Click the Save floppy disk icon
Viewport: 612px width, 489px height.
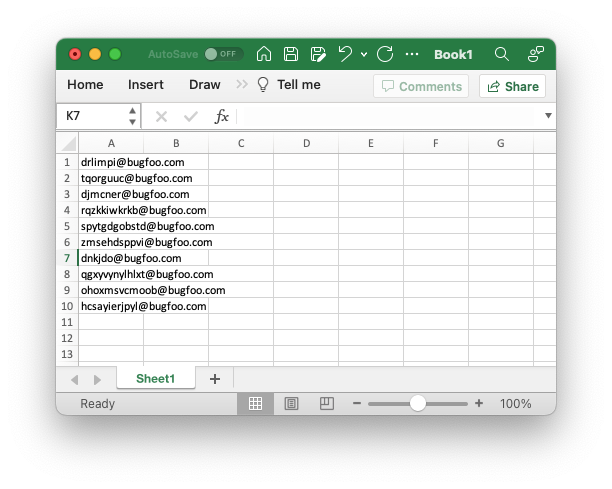[291, 54]
